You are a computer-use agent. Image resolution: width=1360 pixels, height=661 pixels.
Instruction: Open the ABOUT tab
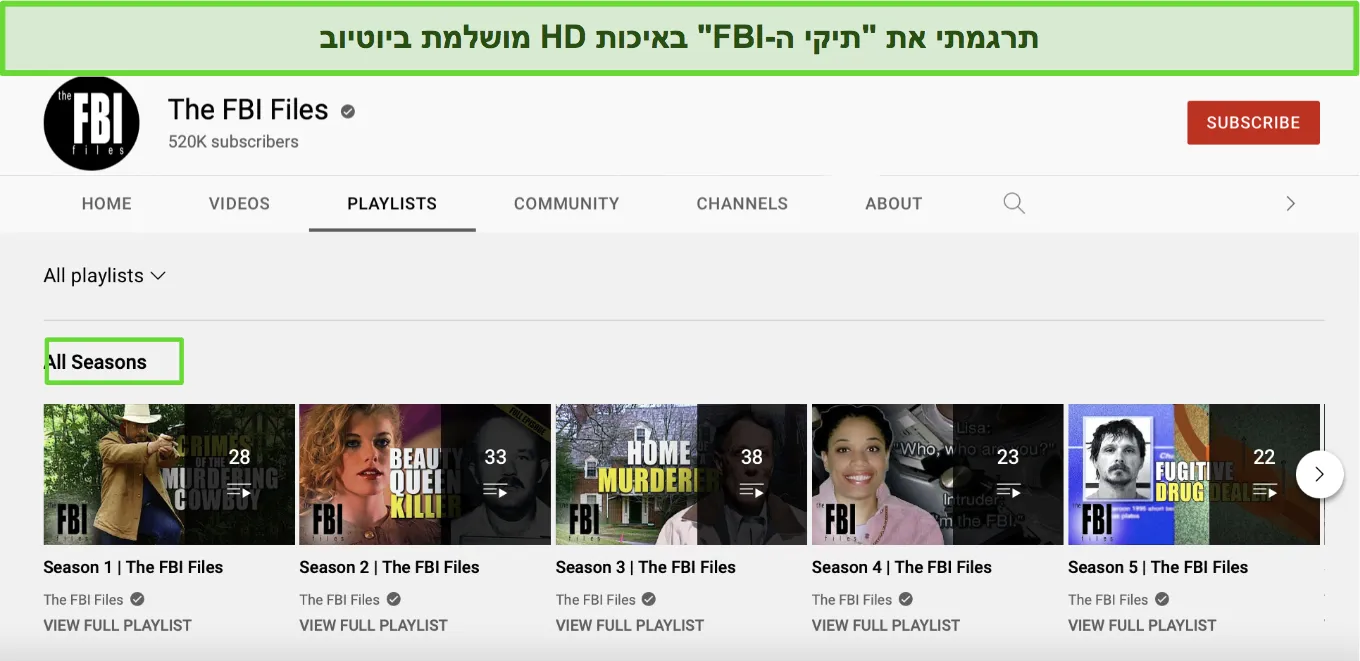(x=894, y=203)
